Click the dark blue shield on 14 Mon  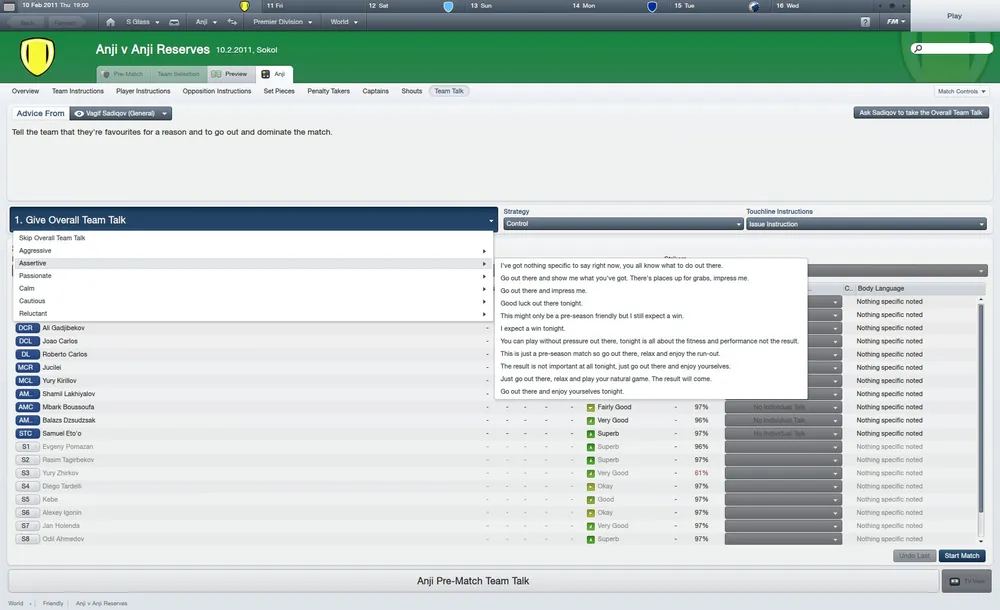(652, 6)
